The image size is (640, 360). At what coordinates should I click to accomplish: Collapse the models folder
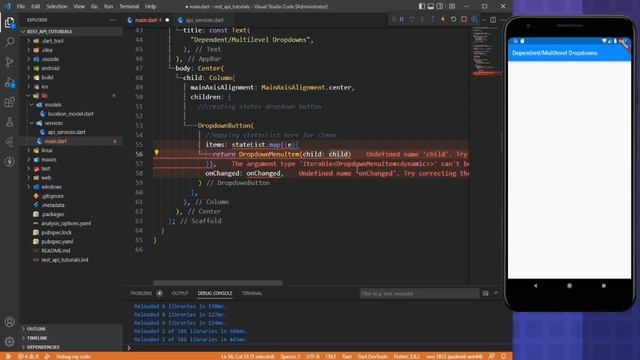click(x=53, y=104)
